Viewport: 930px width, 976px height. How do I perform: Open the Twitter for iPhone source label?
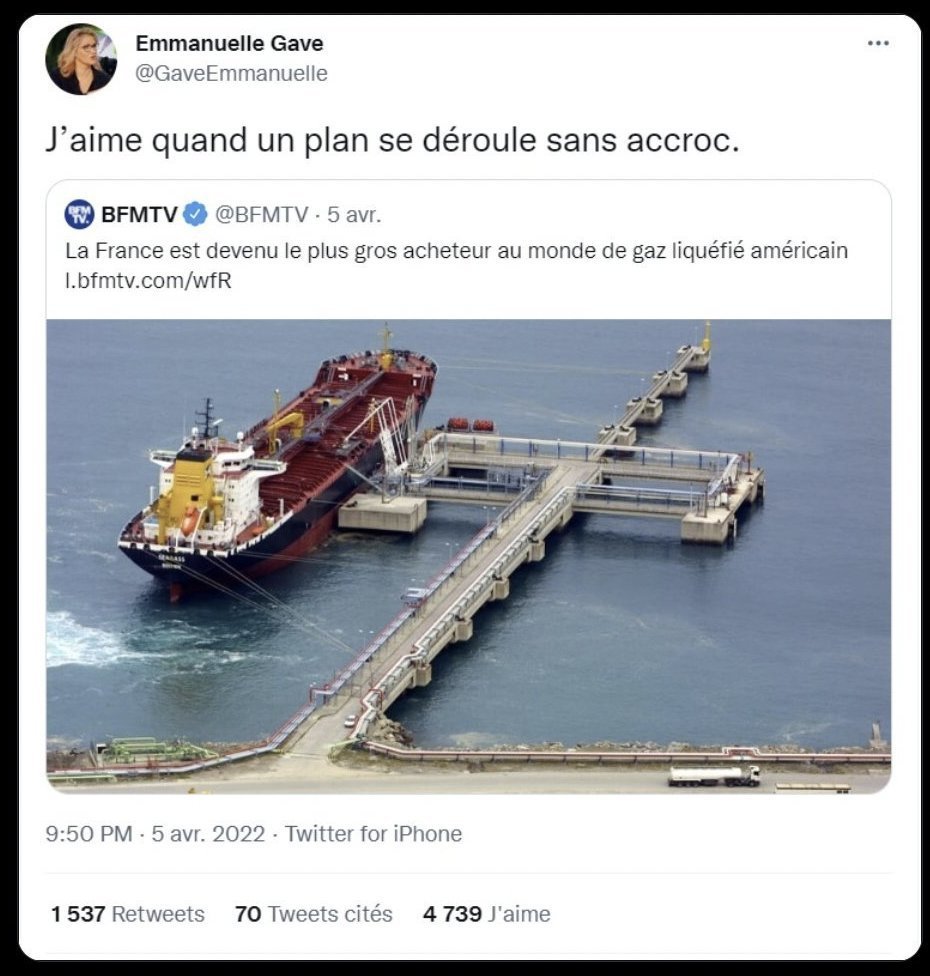tap(373, 833)
